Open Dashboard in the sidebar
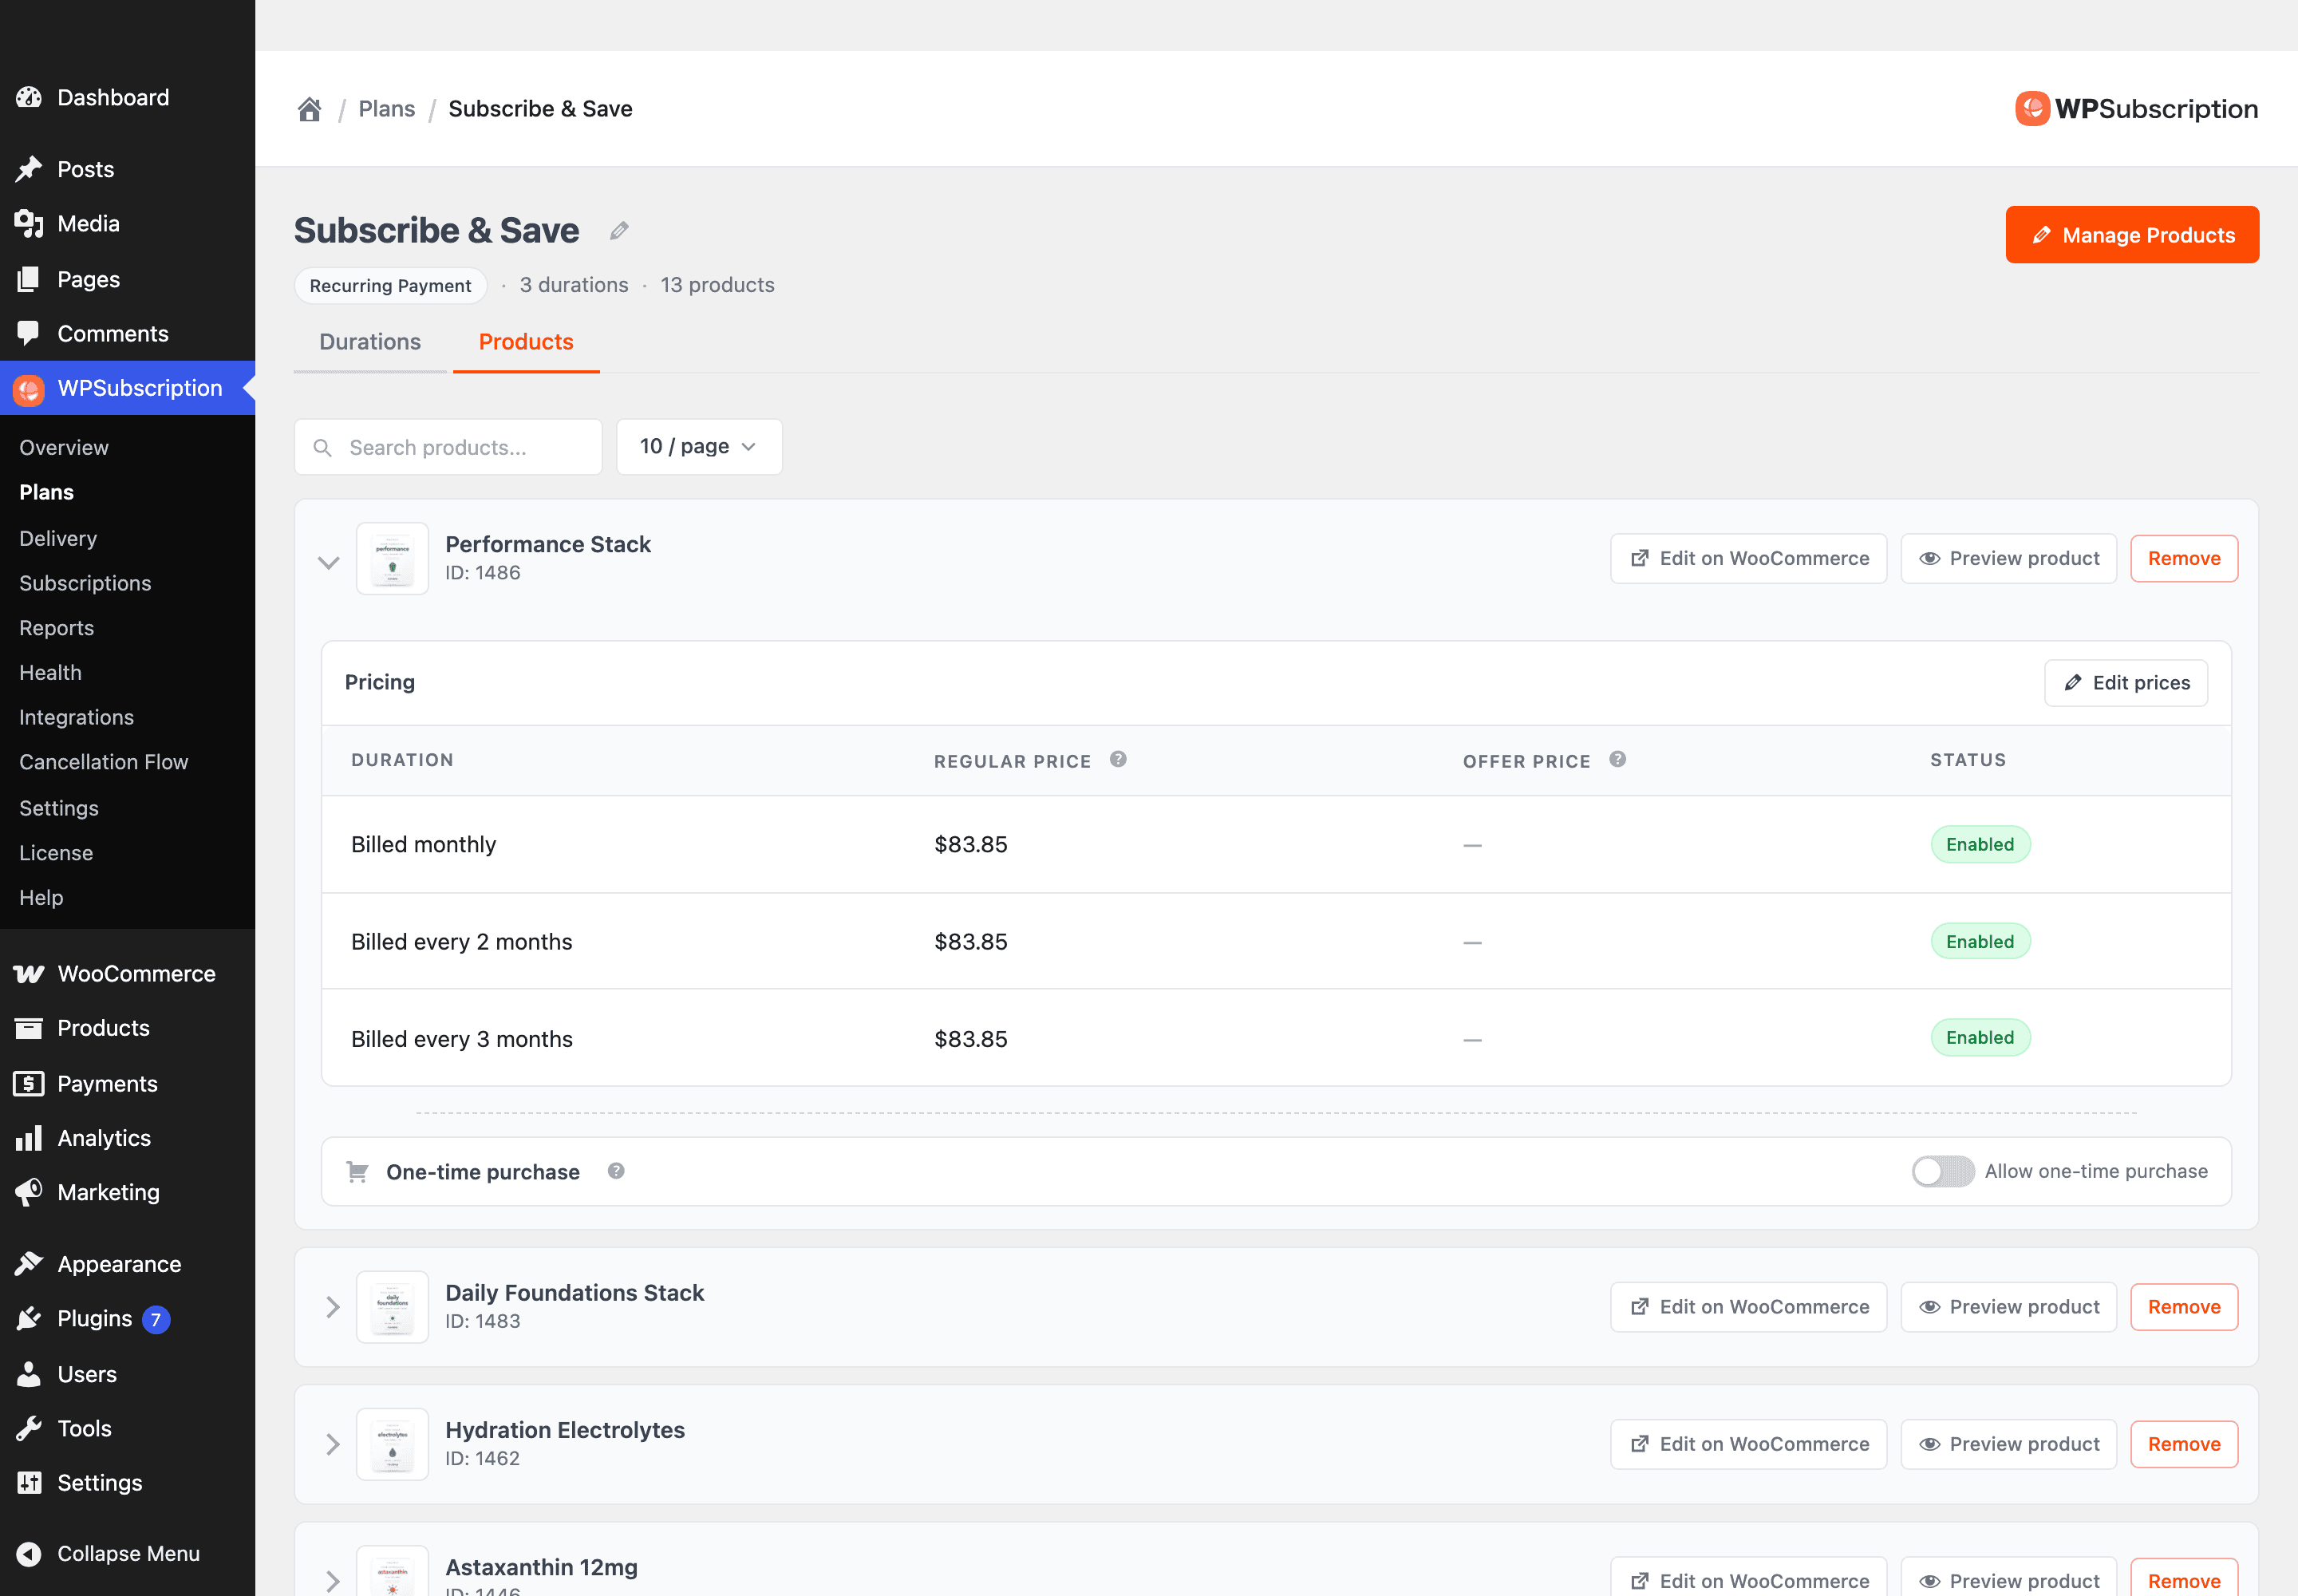Viewport: 2298px width, 1596px height. pos(128,97)
